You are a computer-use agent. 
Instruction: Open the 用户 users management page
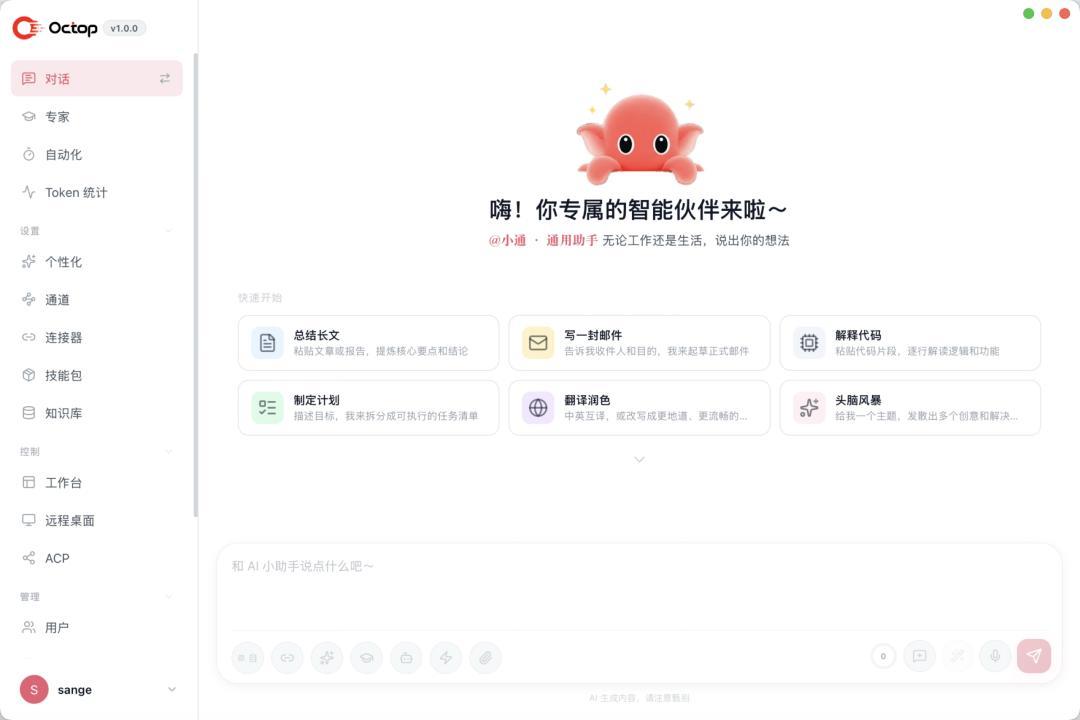[x=96, y=628]
